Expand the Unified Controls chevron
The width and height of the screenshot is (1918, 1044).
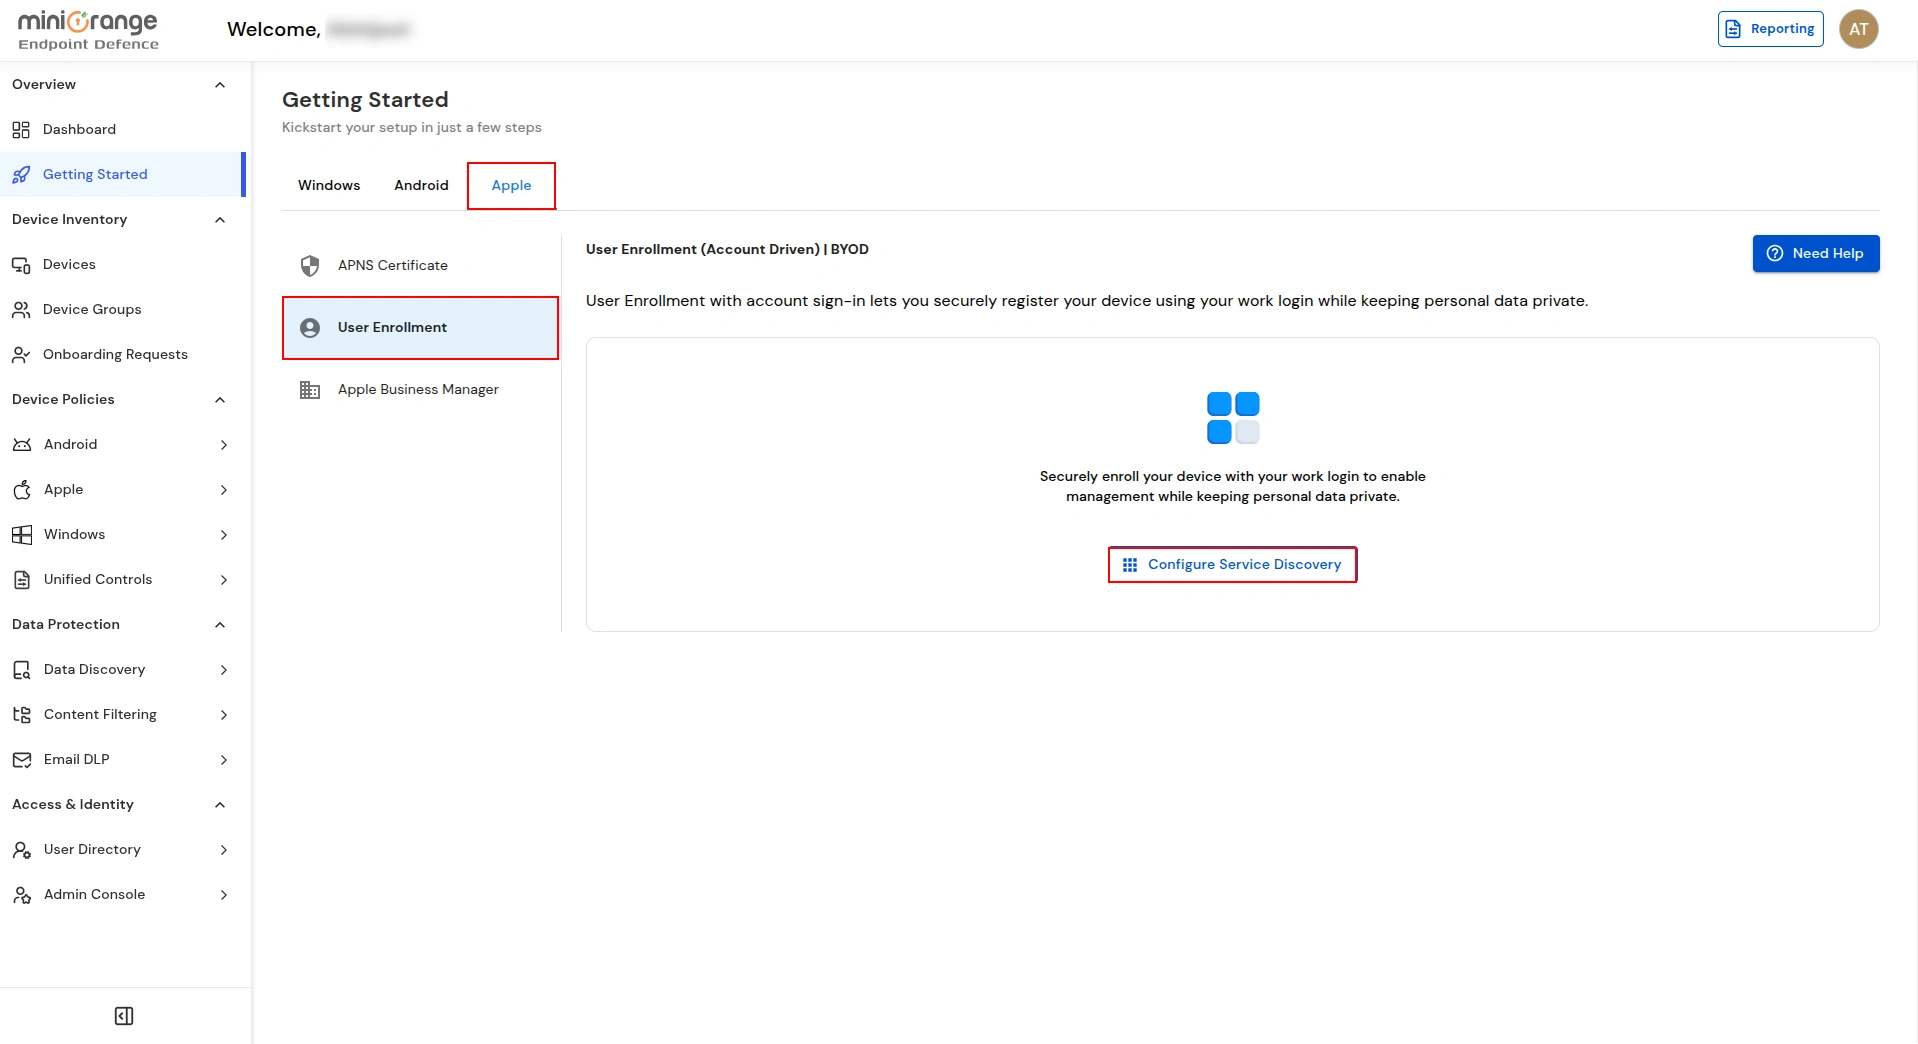[x=224, y=579]
